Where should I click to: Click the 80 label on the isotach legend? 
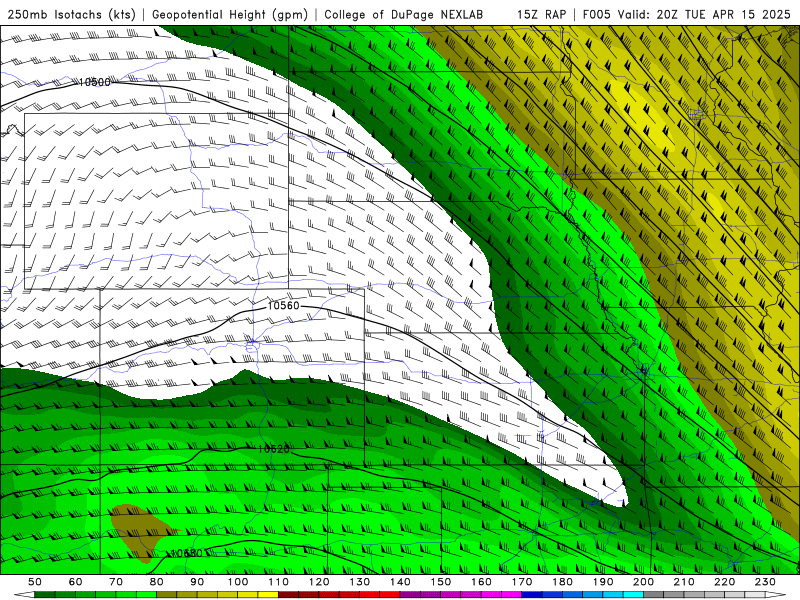click(x=157, y=582)
